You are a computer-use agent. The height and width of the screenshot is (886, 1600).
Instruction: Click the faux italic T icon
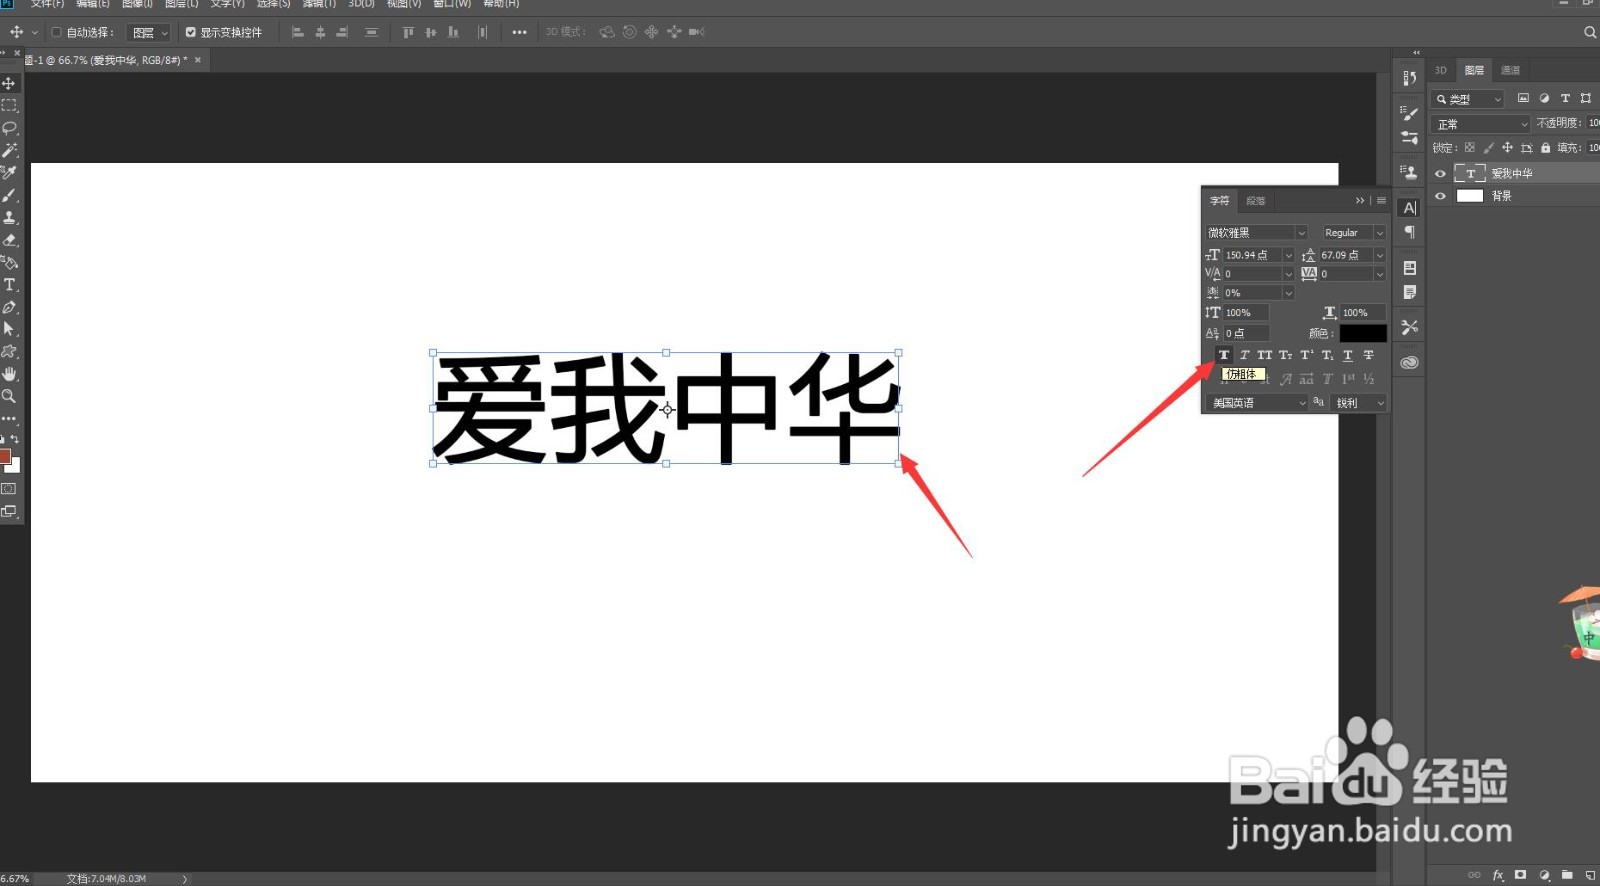(1245, 355)
